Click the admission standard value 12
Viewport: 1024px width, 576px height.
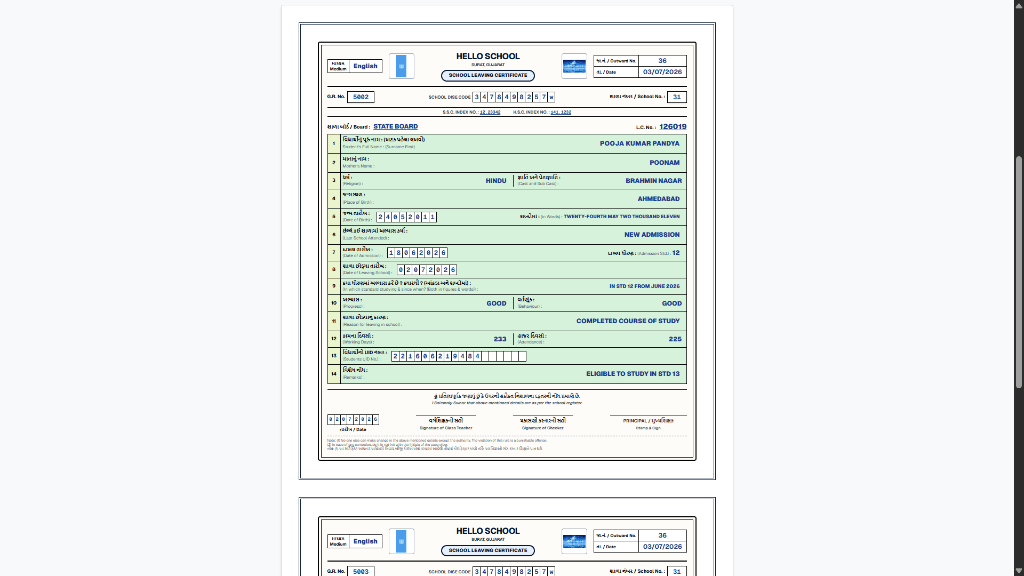(676, 253)
